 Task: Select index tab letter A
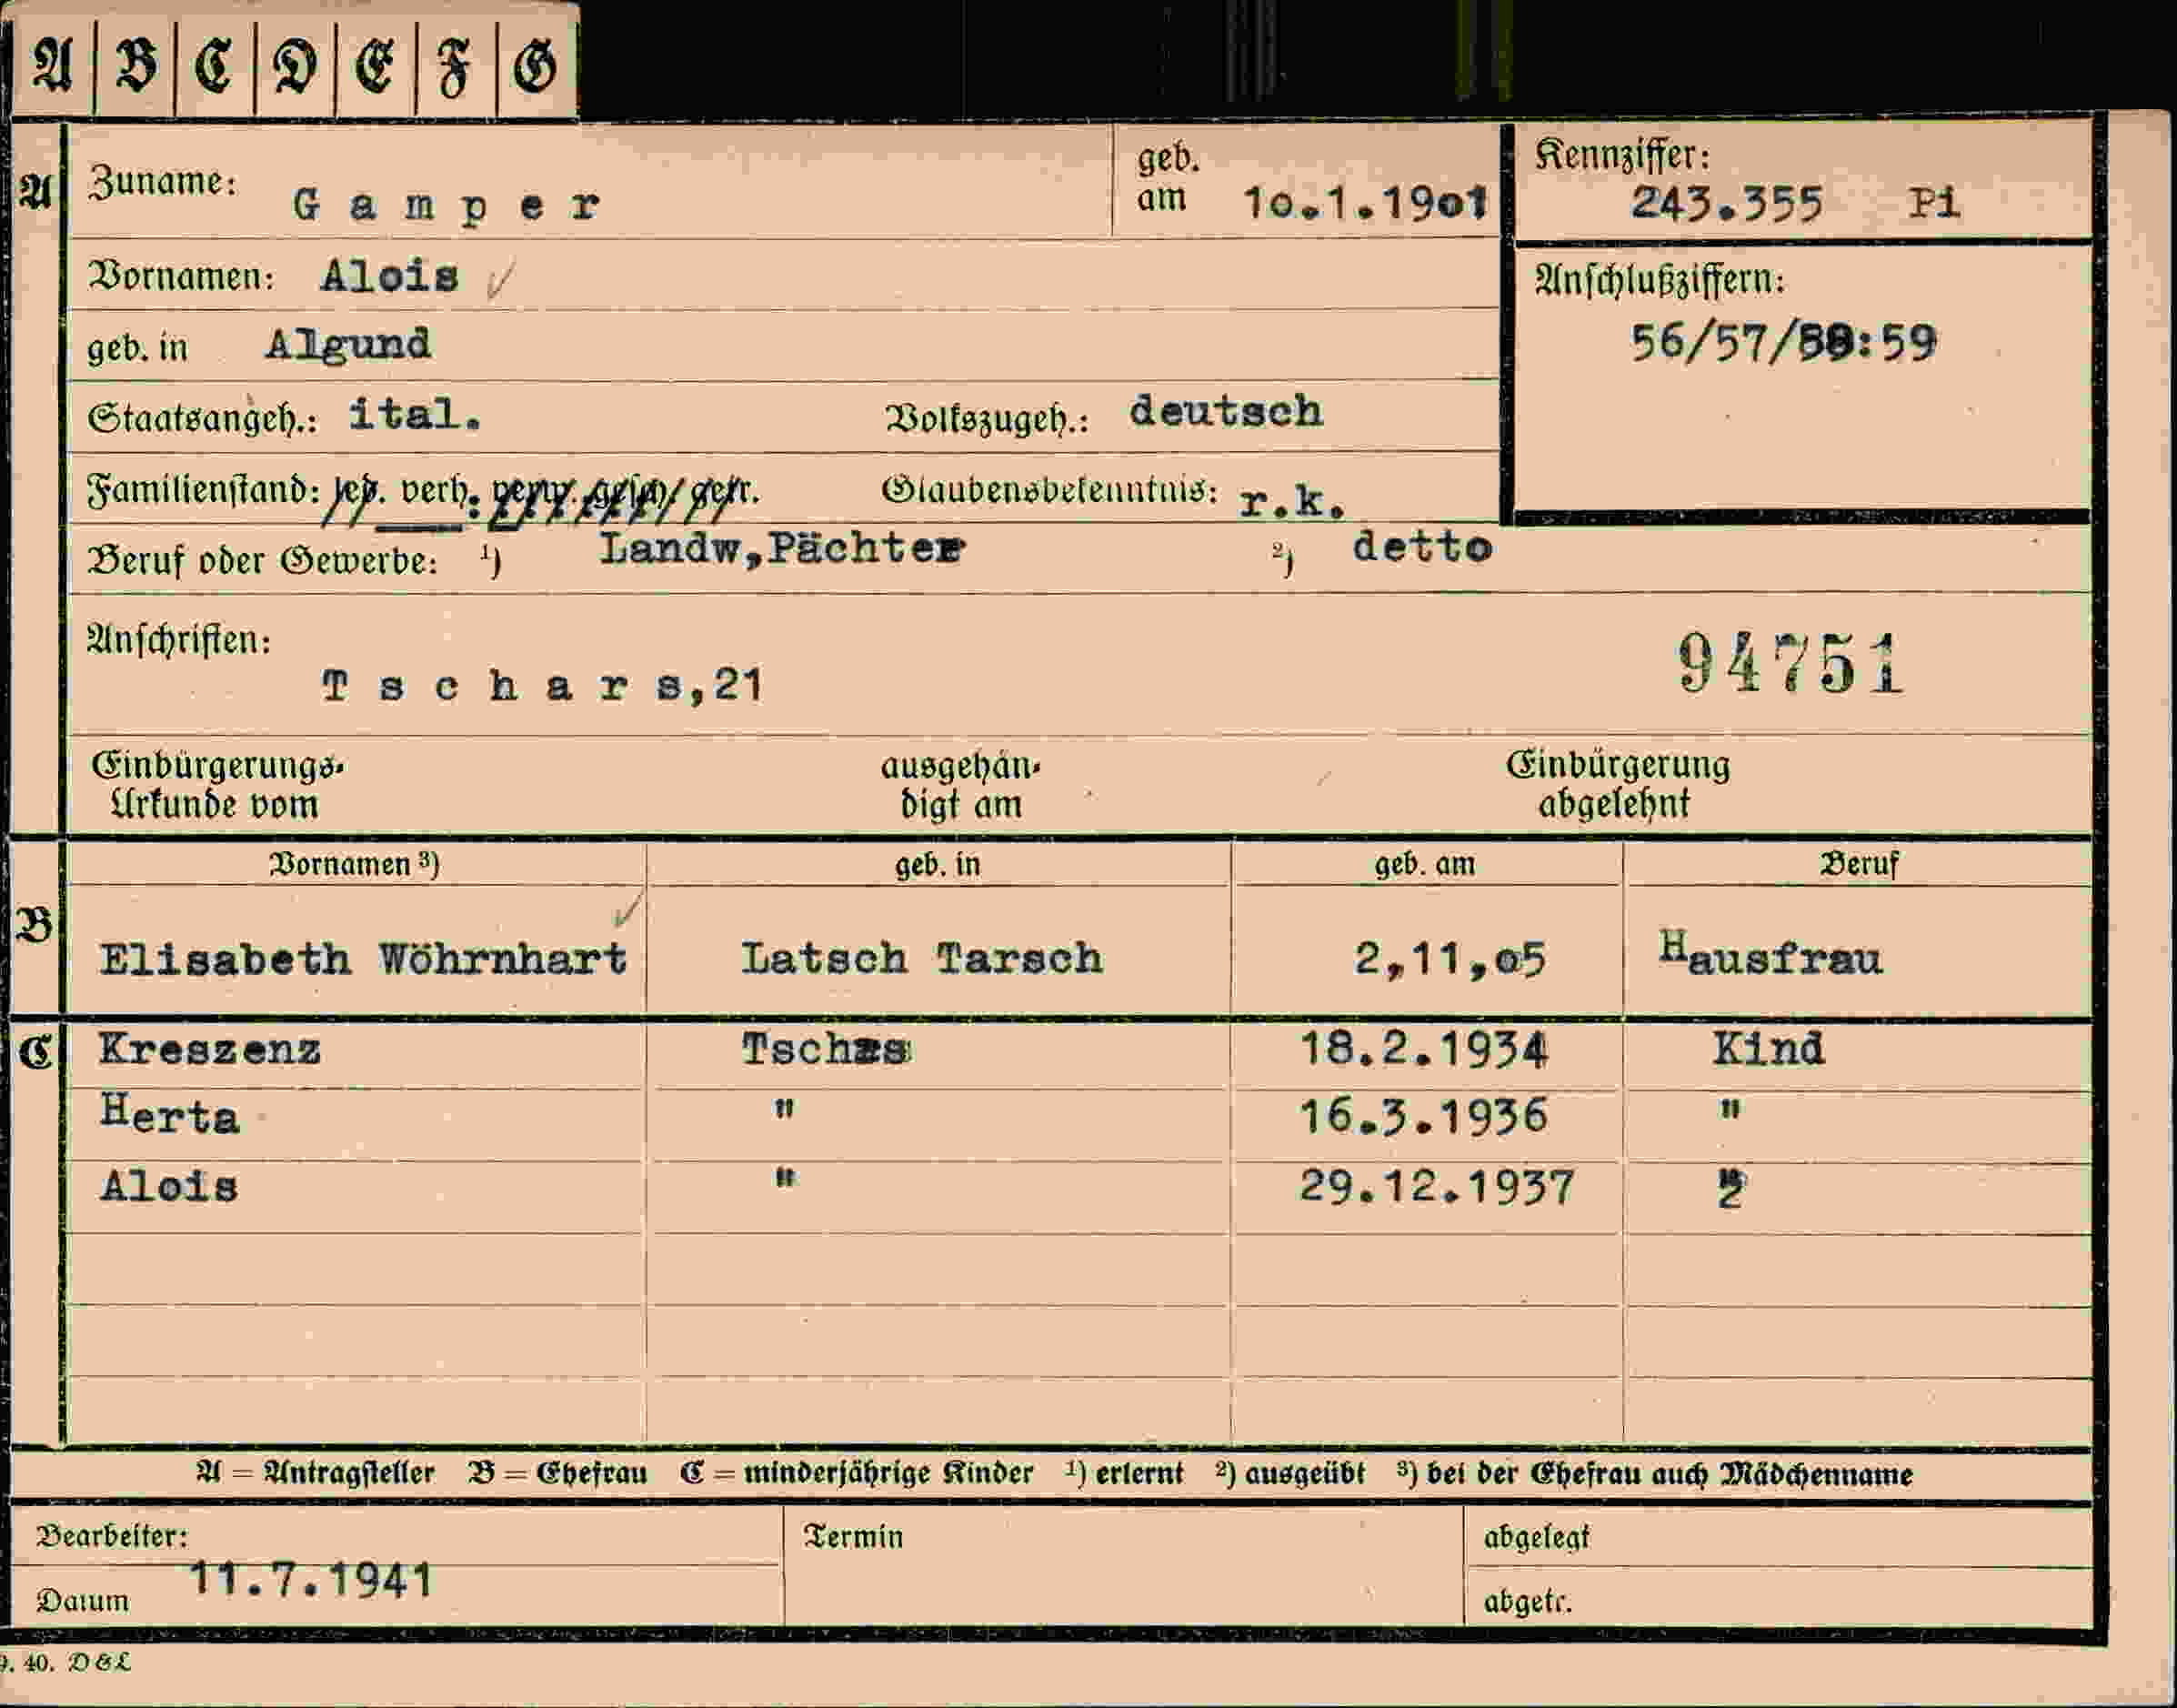click(53, 68)
